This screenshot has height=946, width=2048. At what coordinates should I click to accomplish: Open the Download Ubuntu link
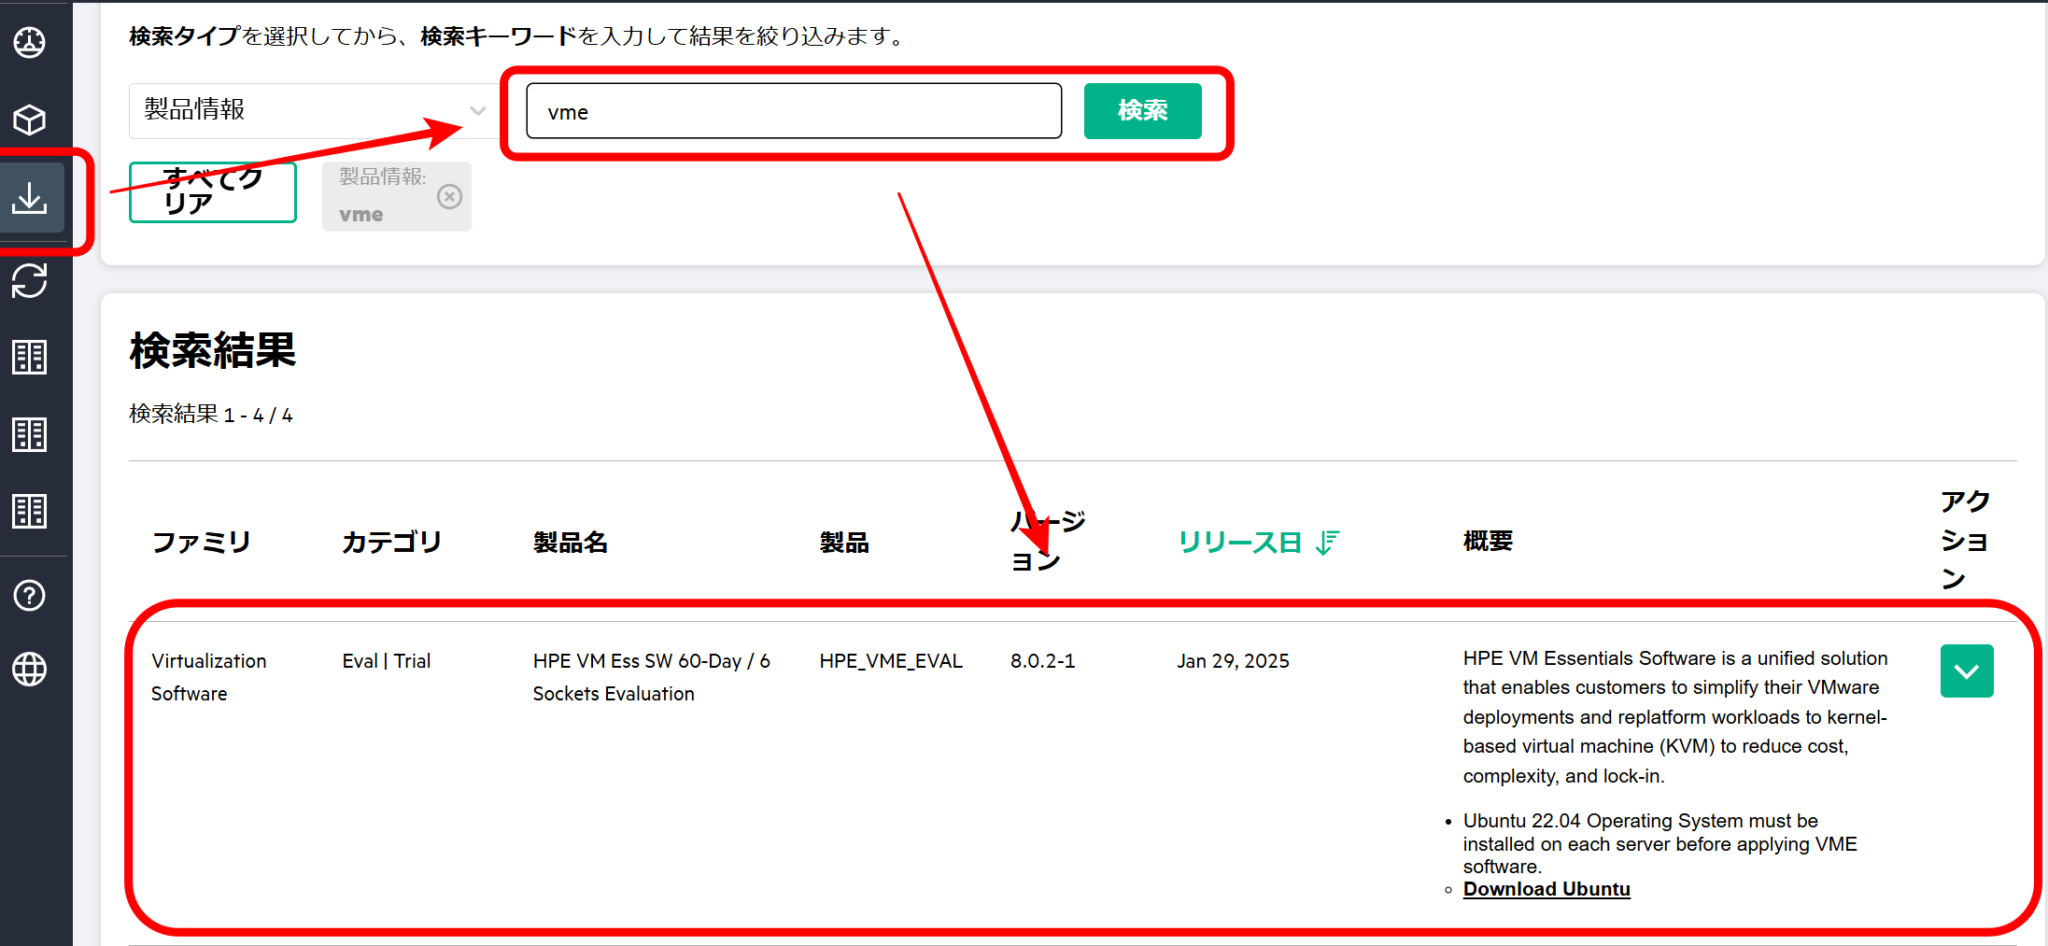[1546, 889]
